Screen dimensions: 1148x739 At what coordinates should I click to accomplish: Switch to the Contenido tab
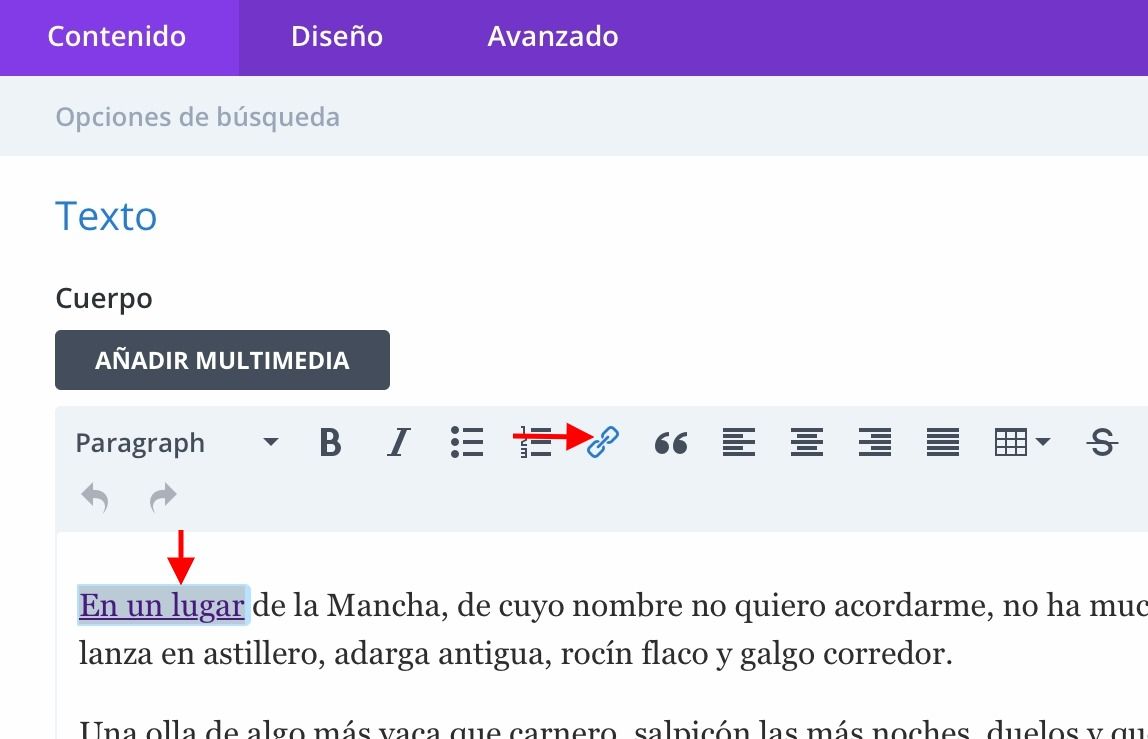tap(117, 37)
